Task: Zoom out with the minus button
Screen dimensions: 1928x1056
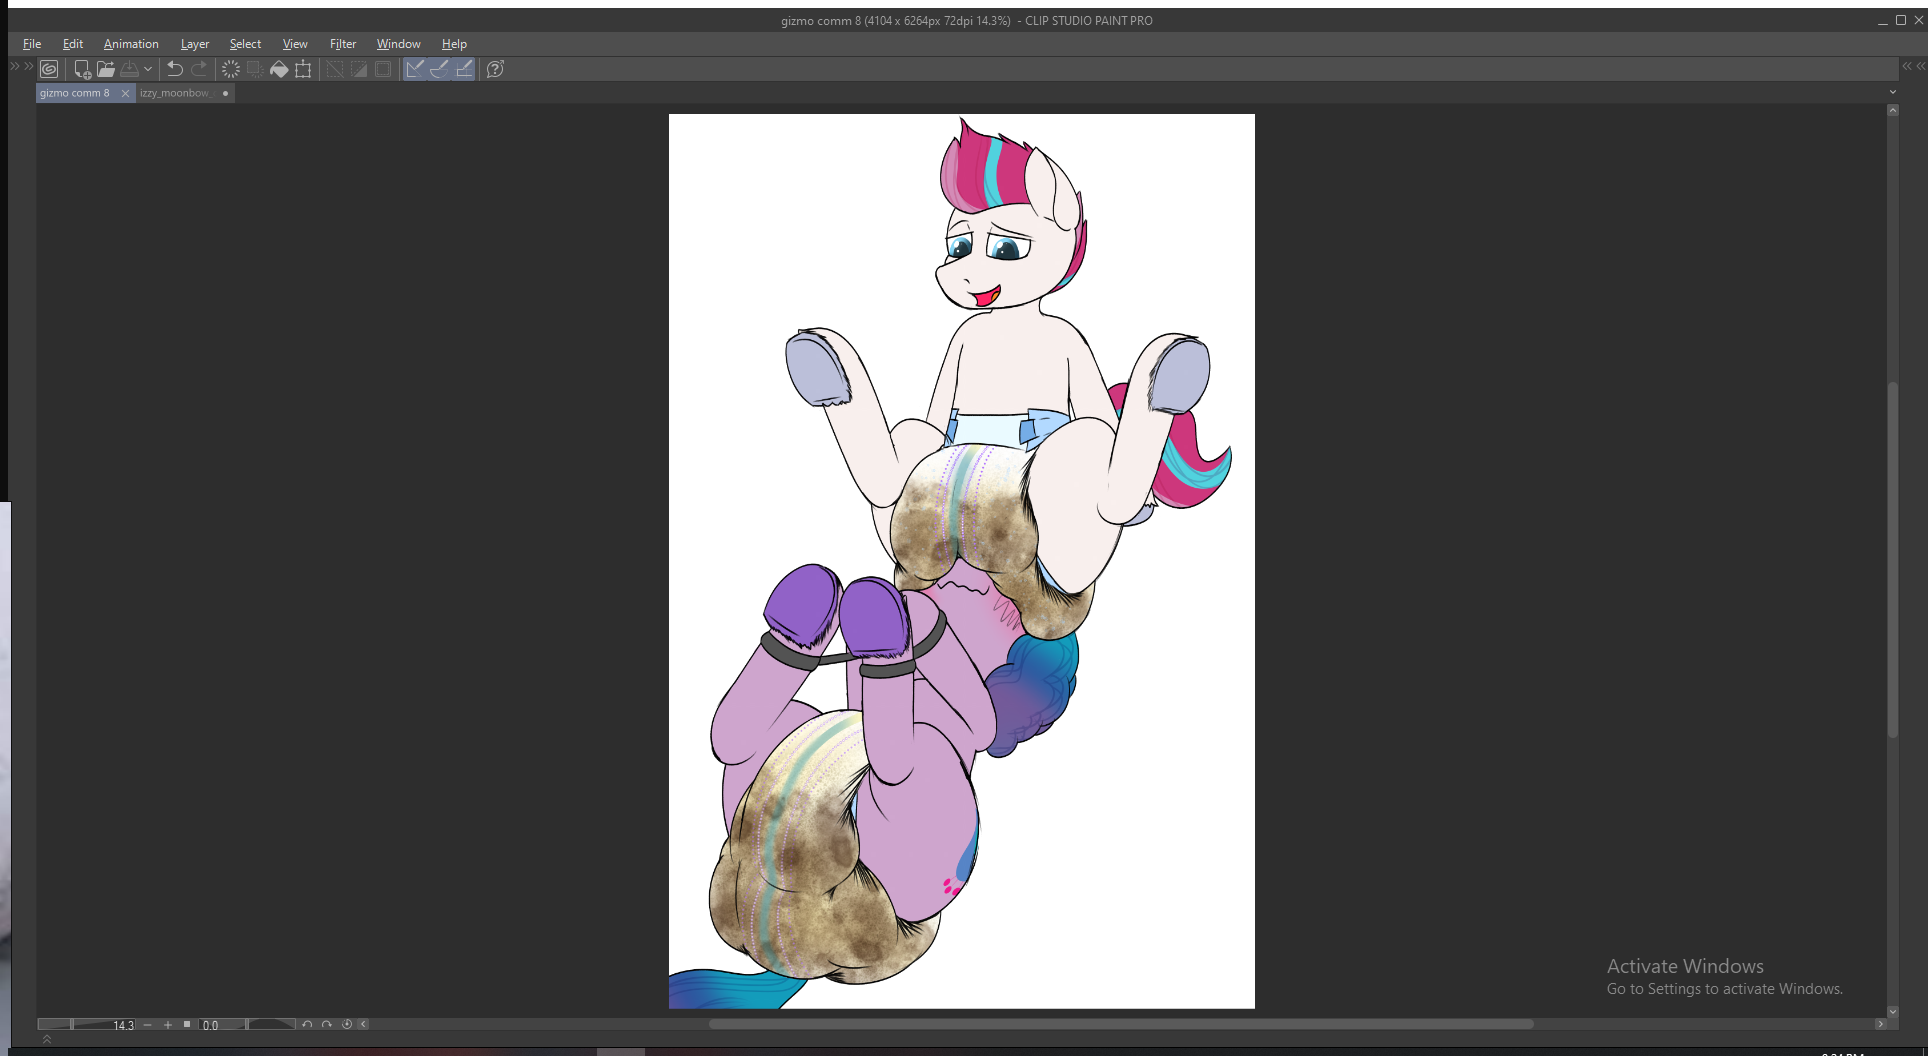Action: (x=148, y=1024)
